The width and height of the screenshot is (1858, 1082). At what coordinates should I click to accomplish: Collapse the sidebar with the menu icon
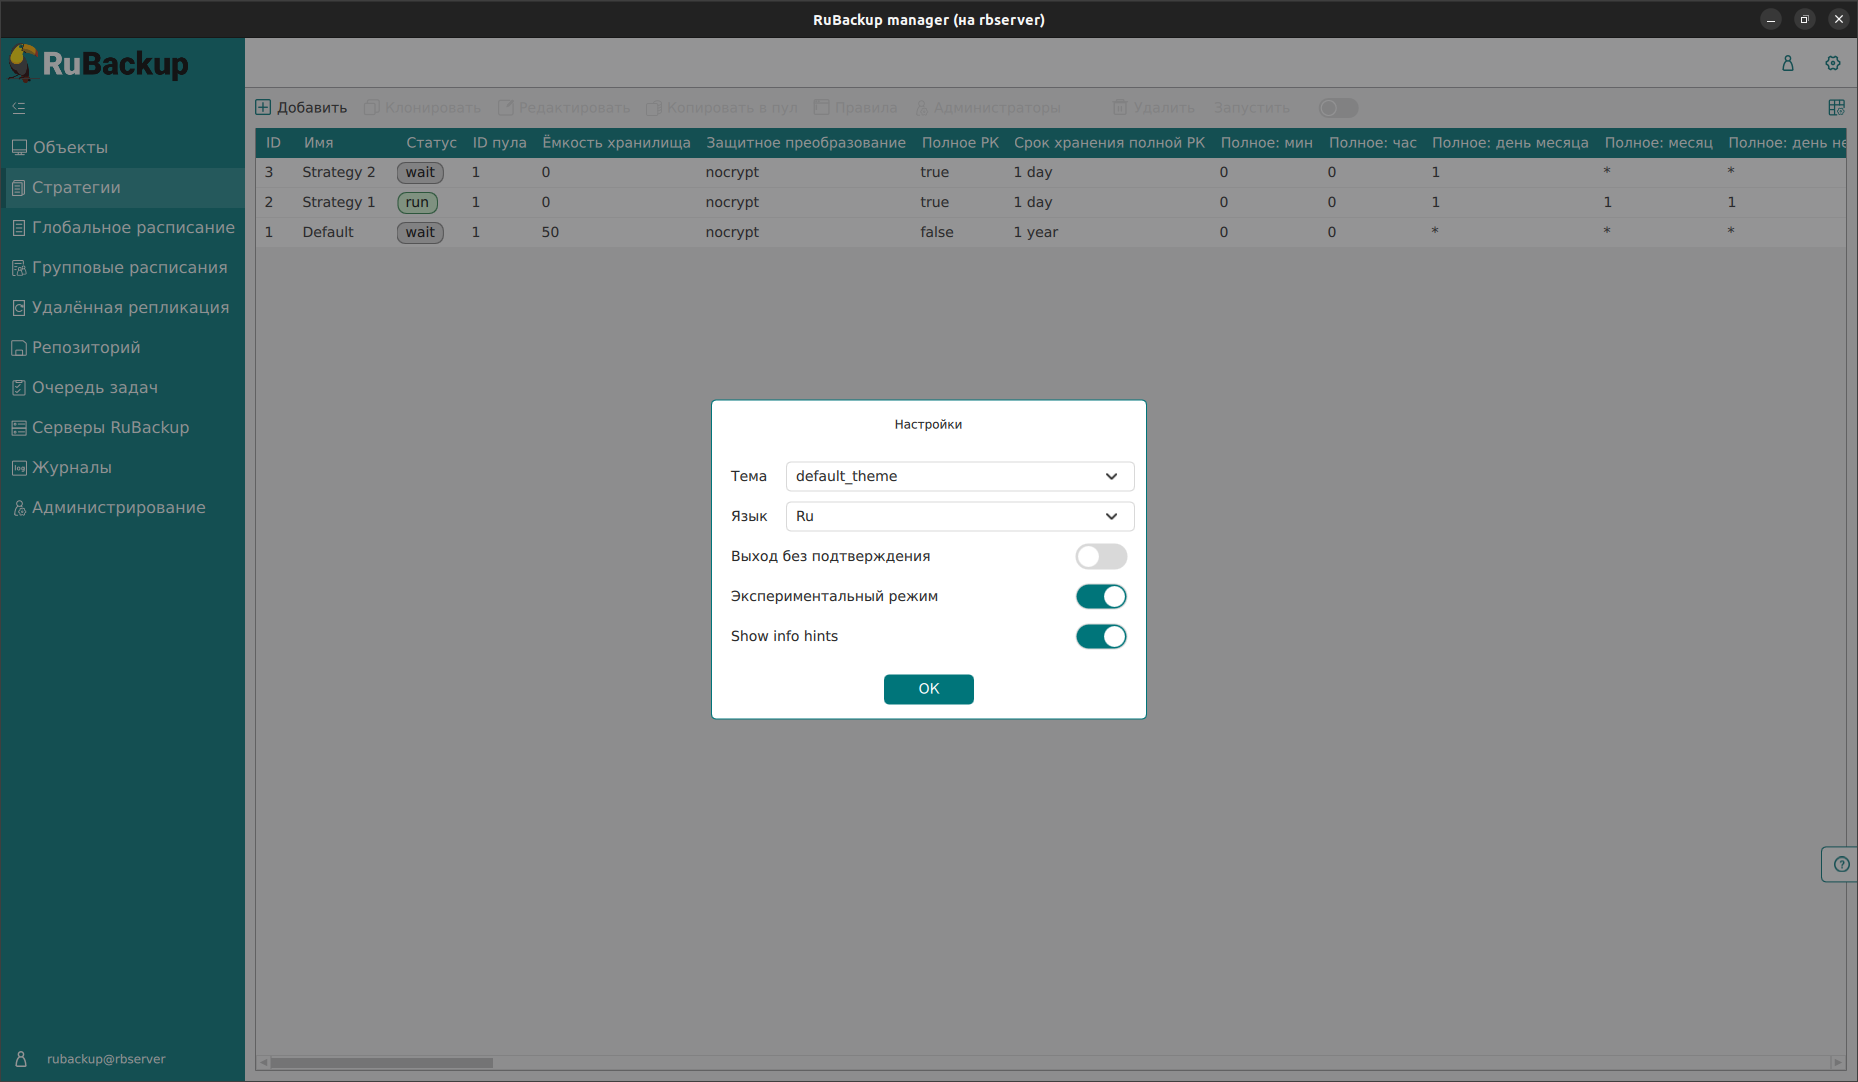(19, 108)
